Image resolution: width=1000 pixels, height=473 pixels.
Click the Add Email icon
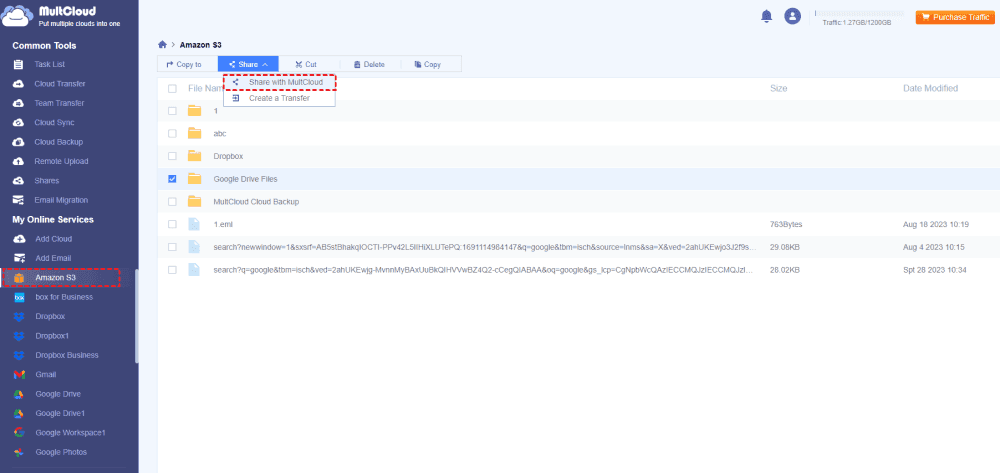coord(19,258)
